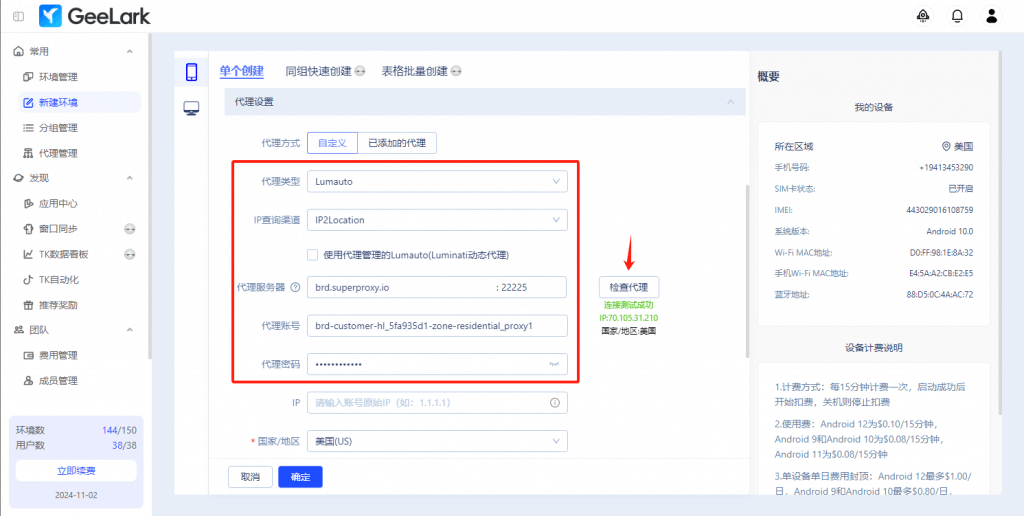The image size is (1024, 516).
Task: Select the mobile phone environment icon
Action: pos(191,72)
